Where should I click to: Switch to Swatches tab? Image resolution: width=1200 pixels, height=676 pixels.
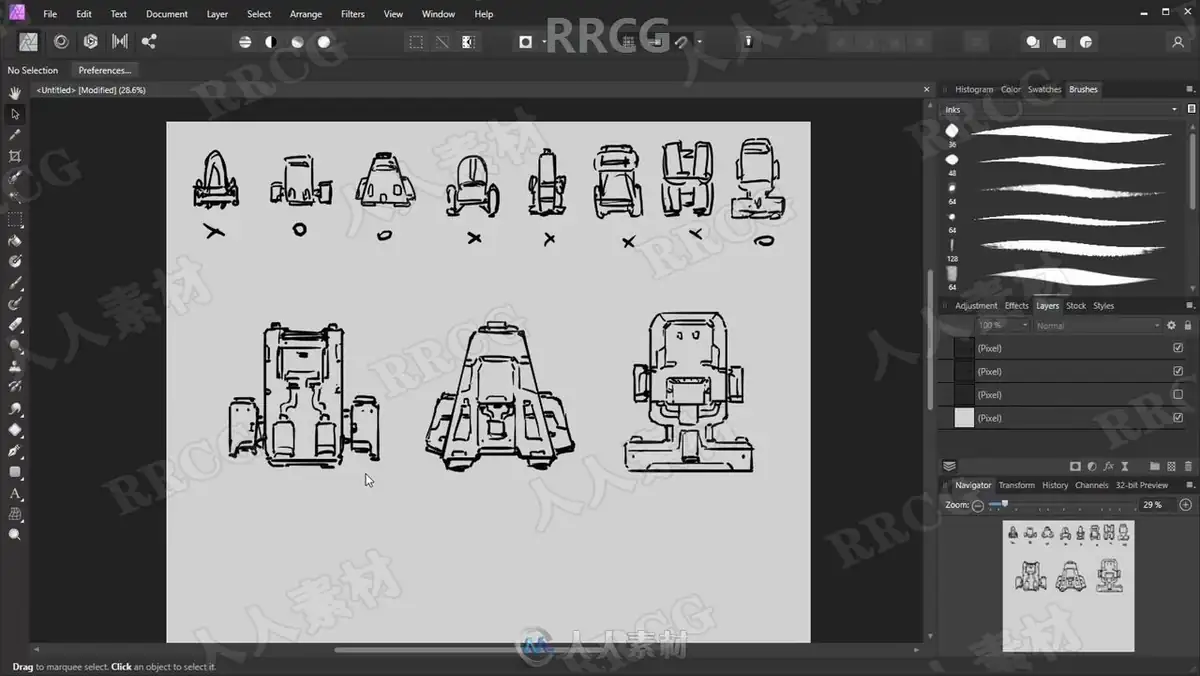point(1044,89)
